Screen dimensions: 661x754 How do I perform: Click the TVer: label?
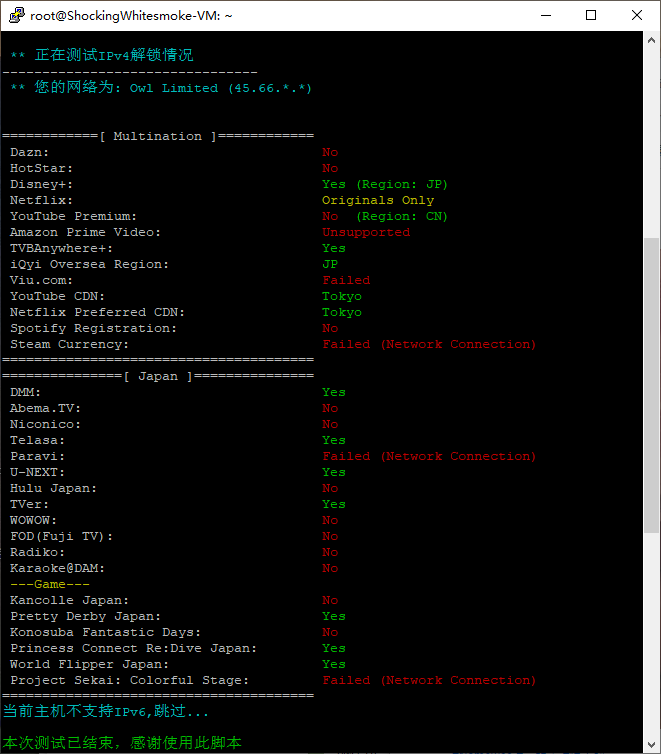[x=29, y=504]
